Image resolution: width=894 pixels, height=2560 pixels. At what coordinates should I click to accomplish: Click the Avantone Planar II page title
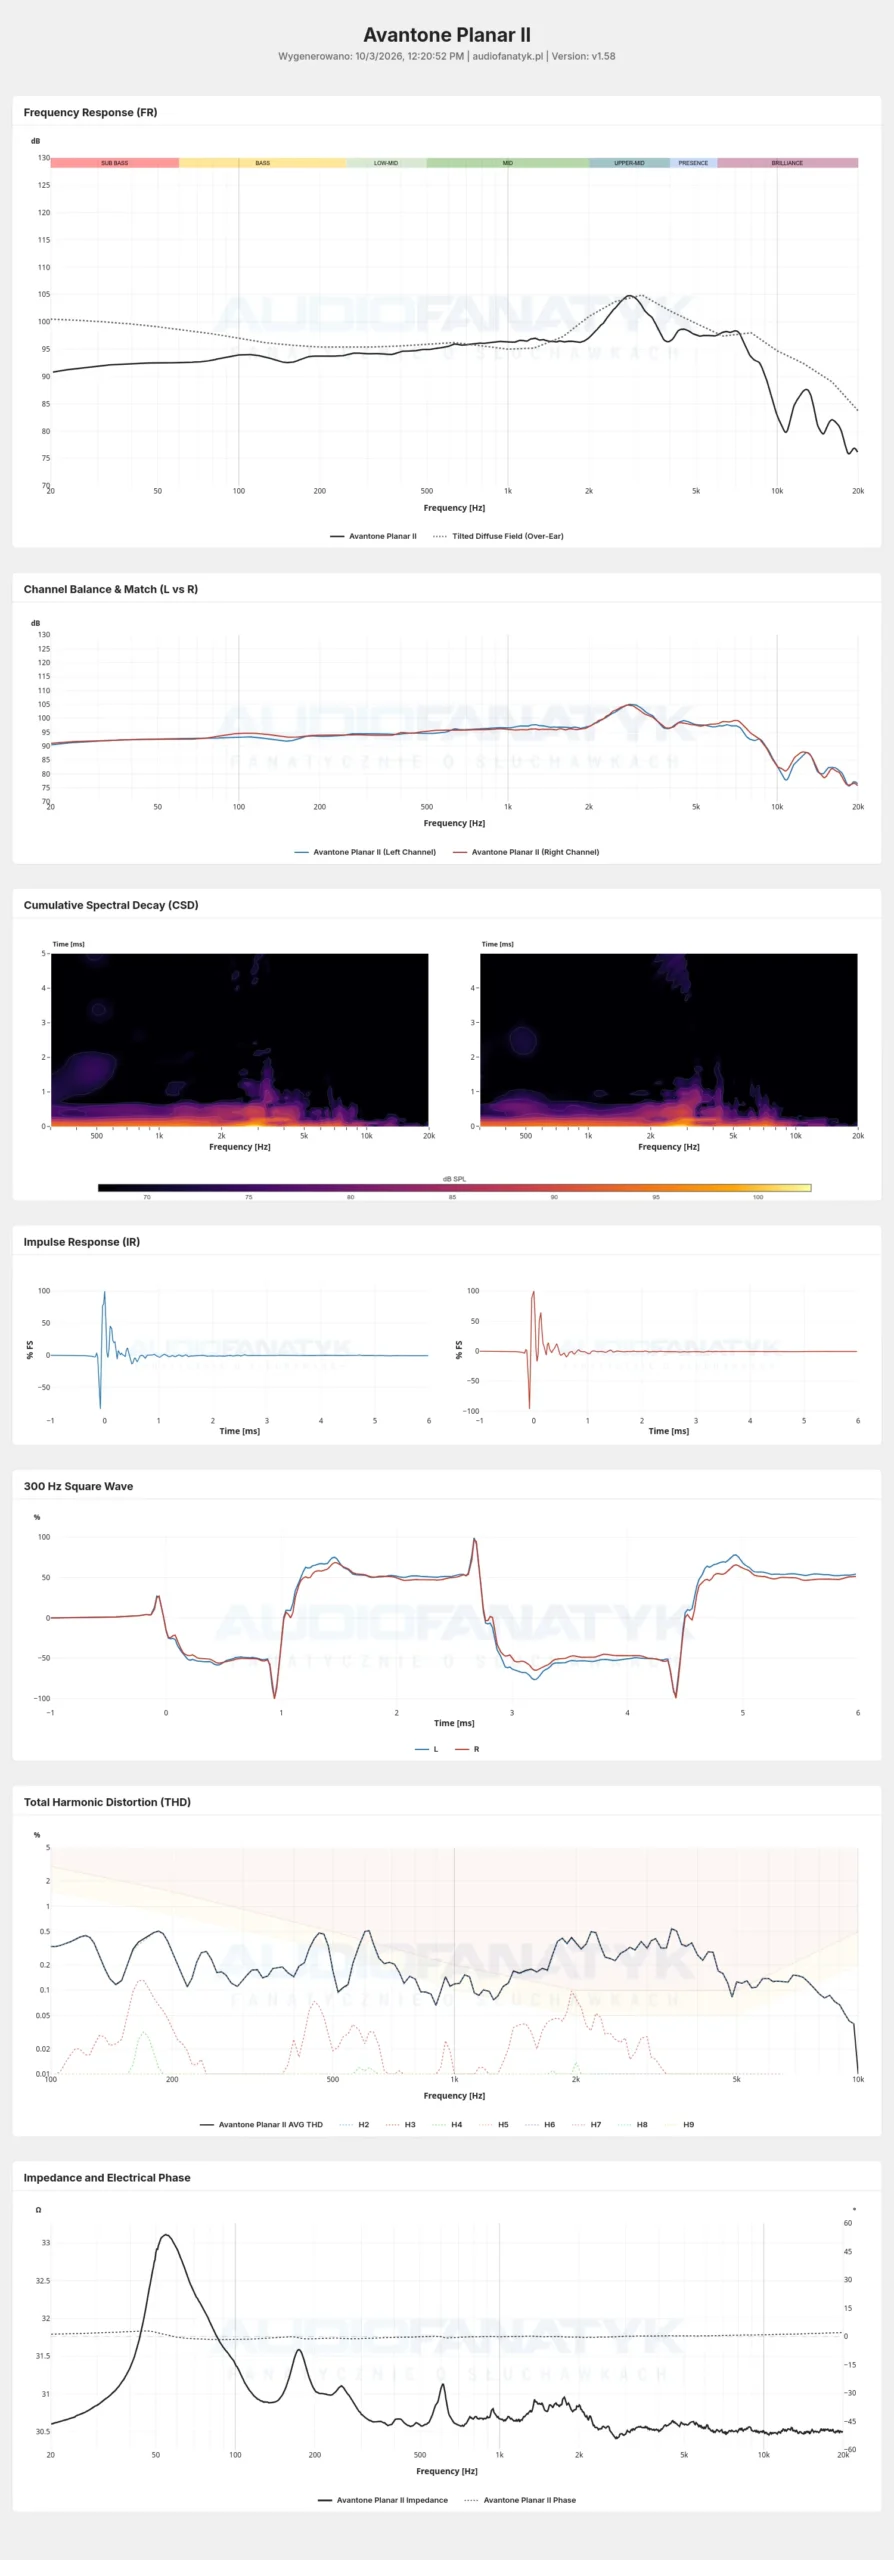pyautogui.click(x=447, y=35)
